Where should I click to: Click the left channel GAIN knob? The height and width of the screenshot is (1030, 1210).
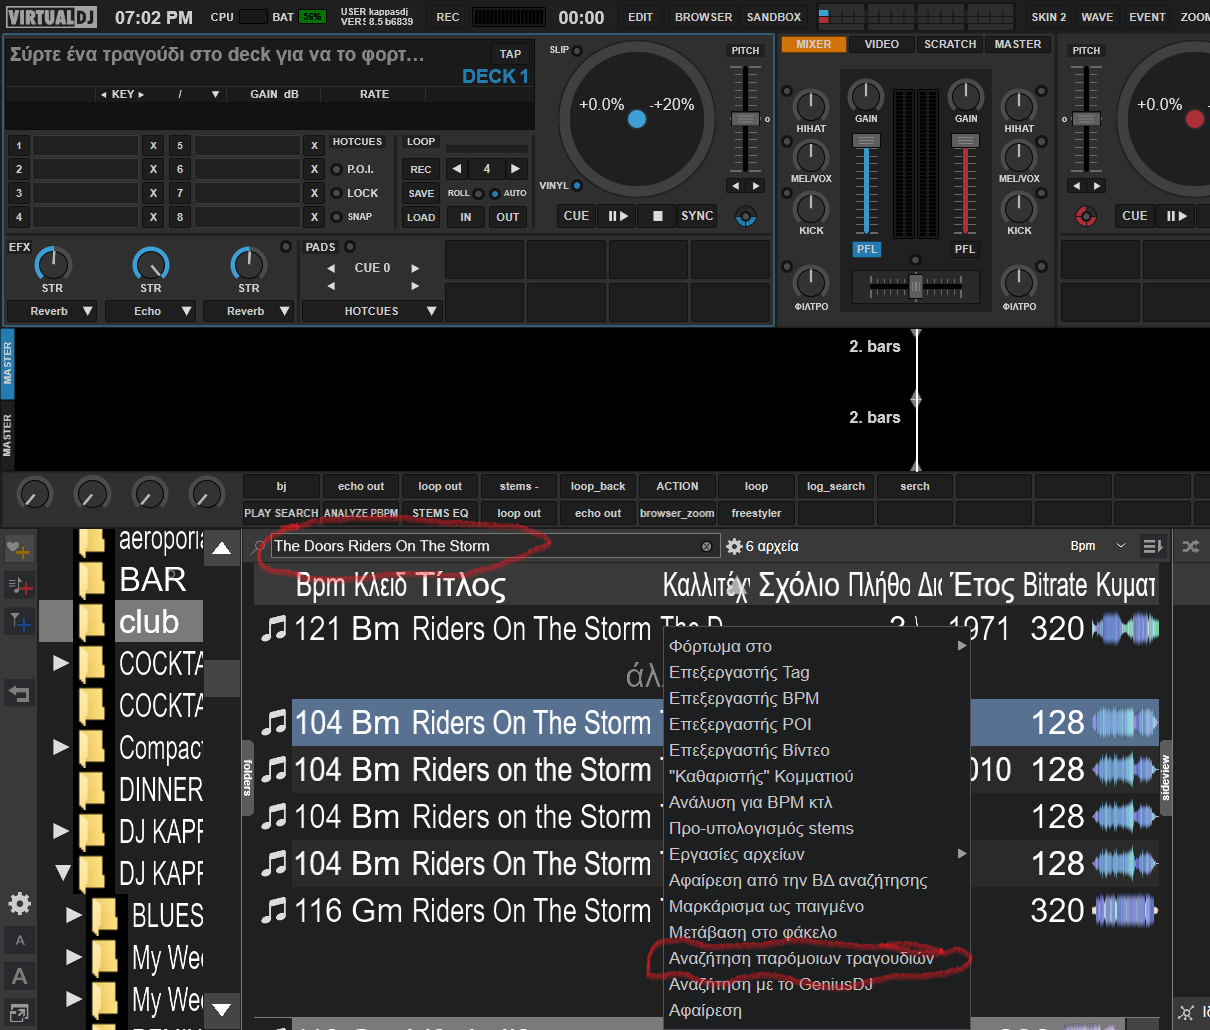coord(866,96)
